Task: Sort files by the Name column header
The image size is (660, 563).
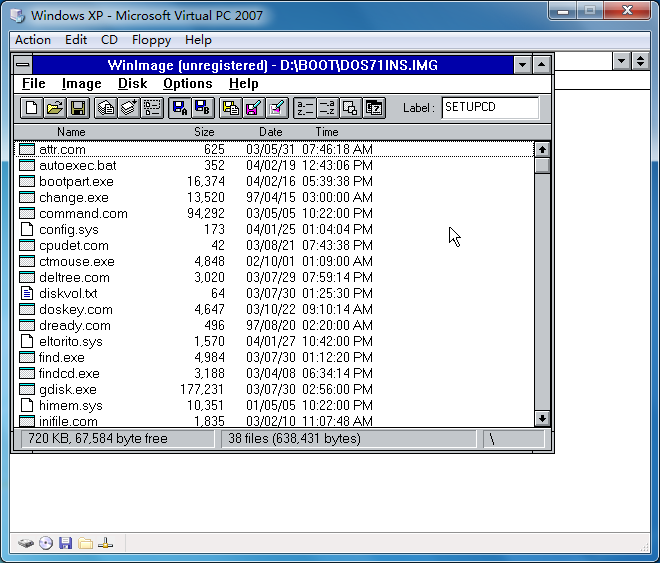Action: (71, 132)
